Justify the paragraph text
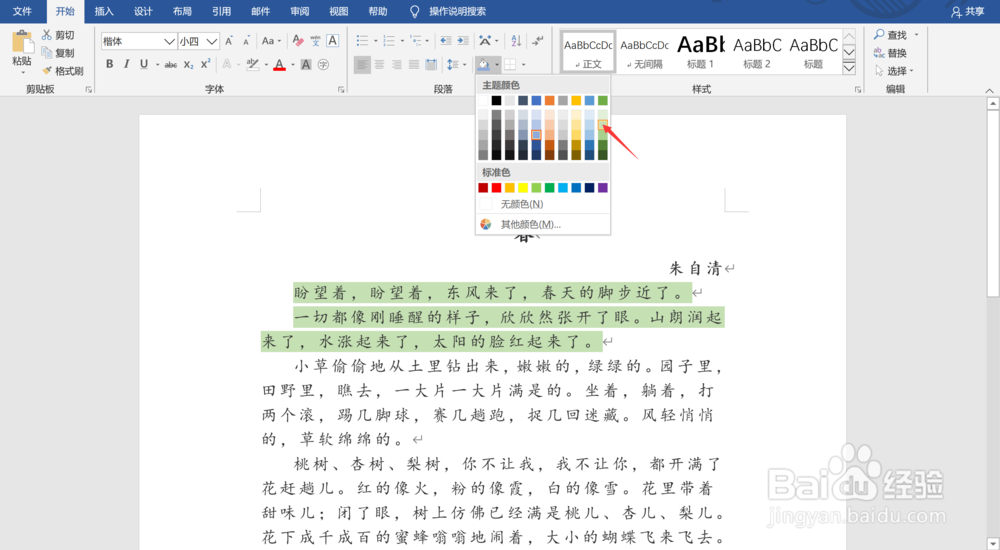This screenshot has width=1000, height=550. tap(414, 64)
